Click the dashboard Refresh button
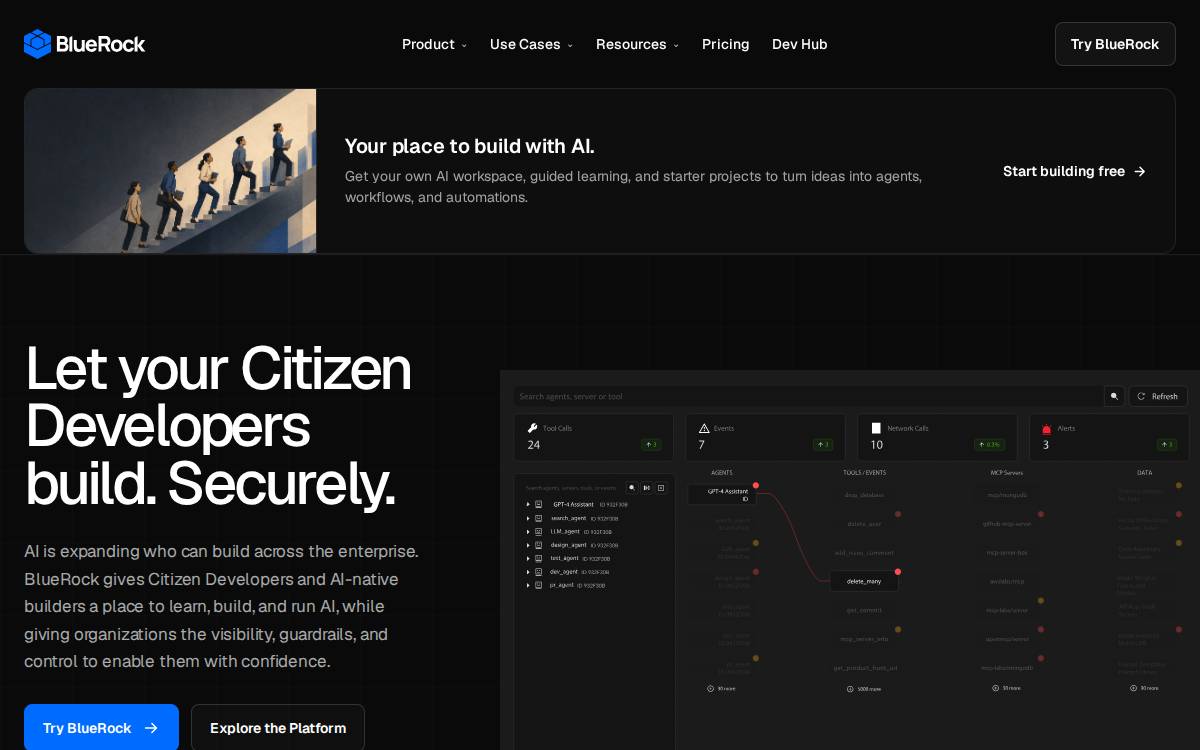The image size is (1200, 750). tap(1158, 396)
